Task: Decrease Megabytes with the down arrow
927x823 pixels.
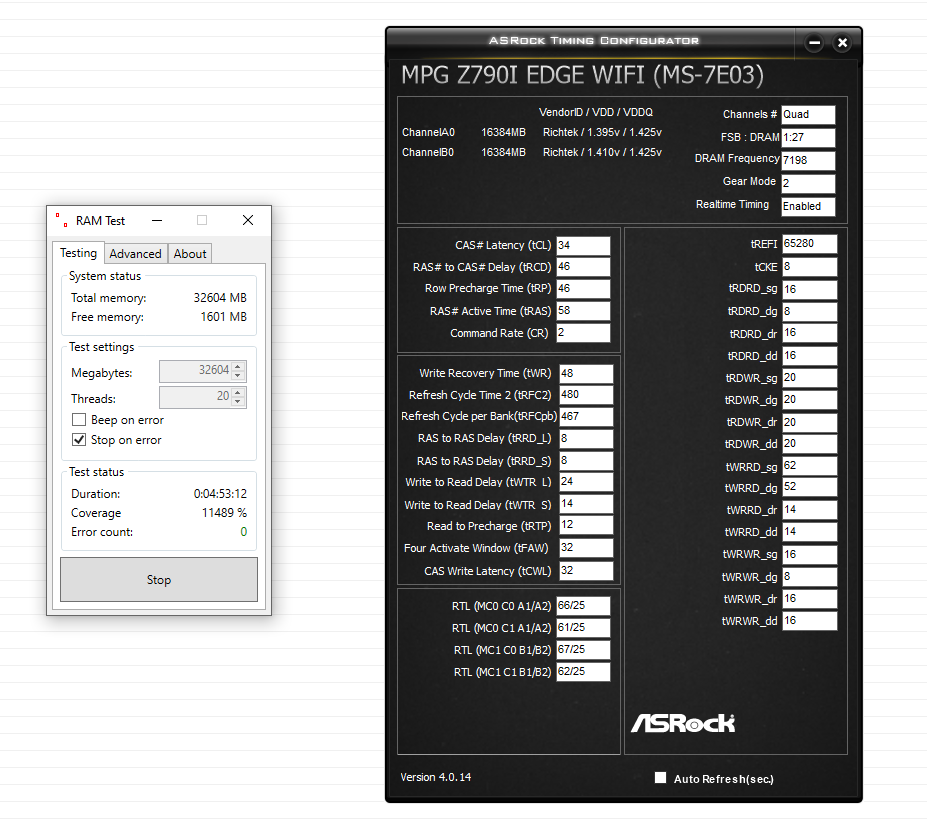Action: point(238,376)
